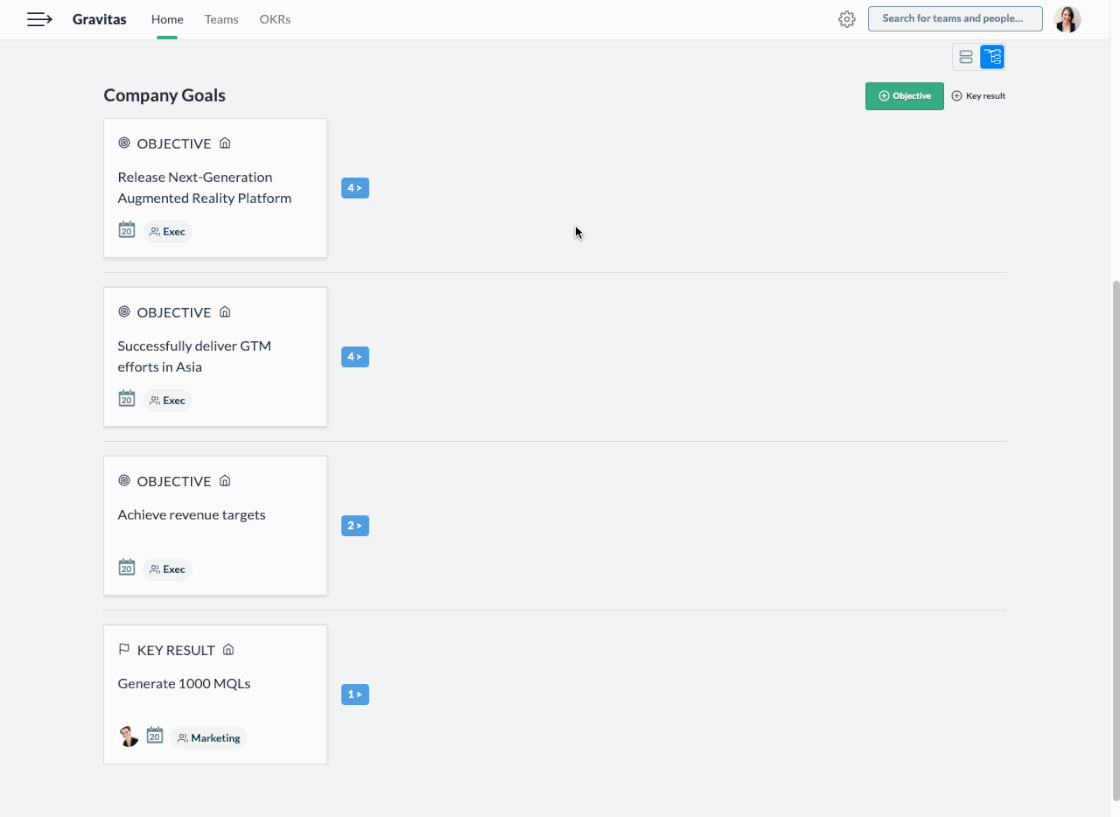The width and height of the screenshot is (1120, 817).
Task: Click Exec team tag on revenue targets card
Action: point(167,569)
